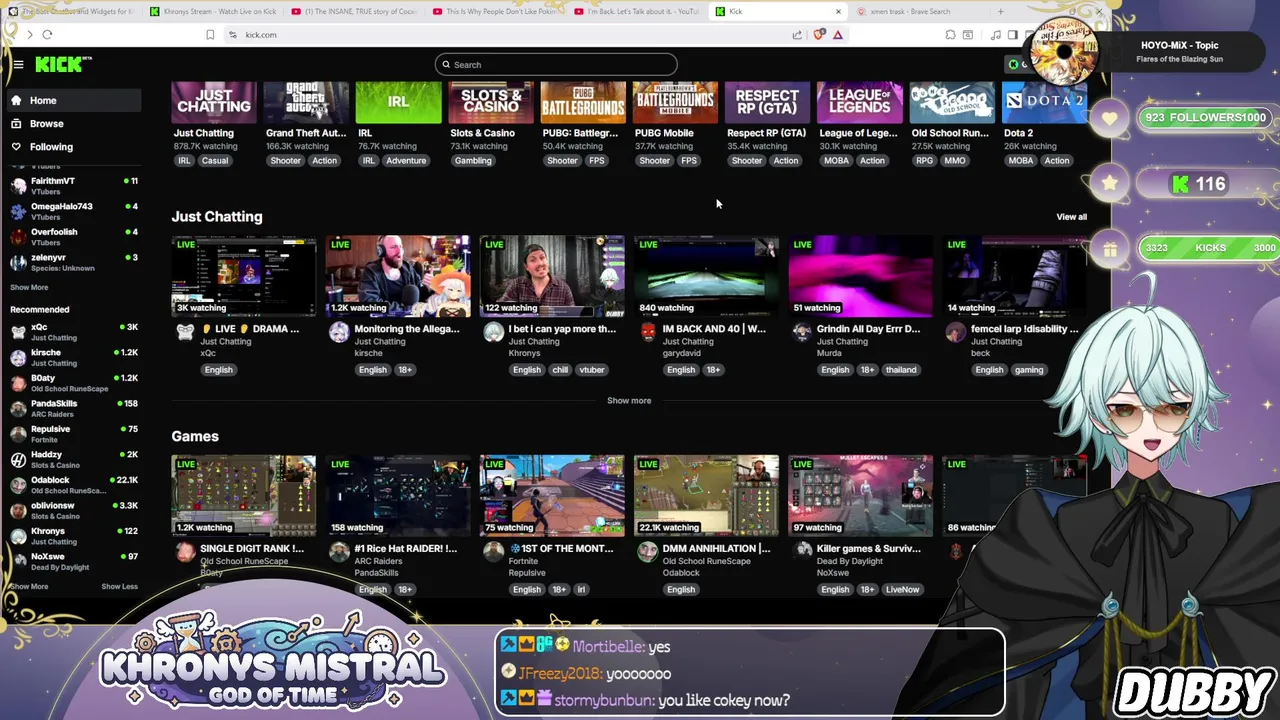
Task: Click SINGLE DIGIT RANK stream title
Action: point(252,549)
